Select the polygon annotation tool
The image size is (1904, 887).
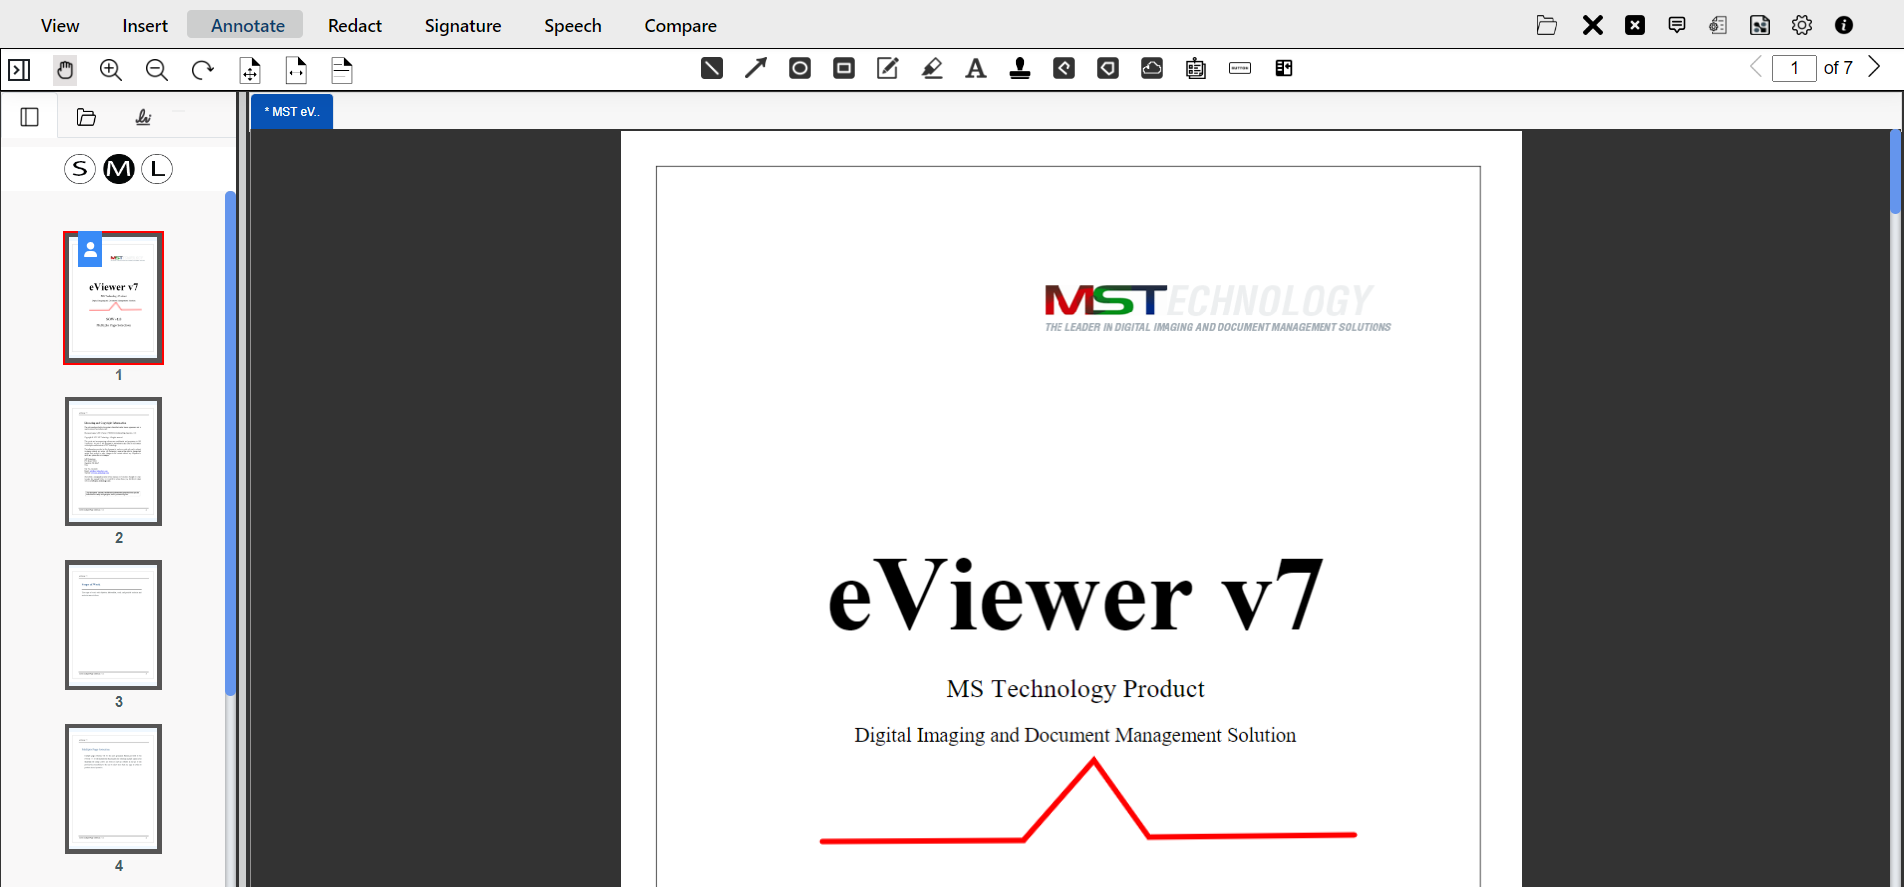click(1108, 68)
